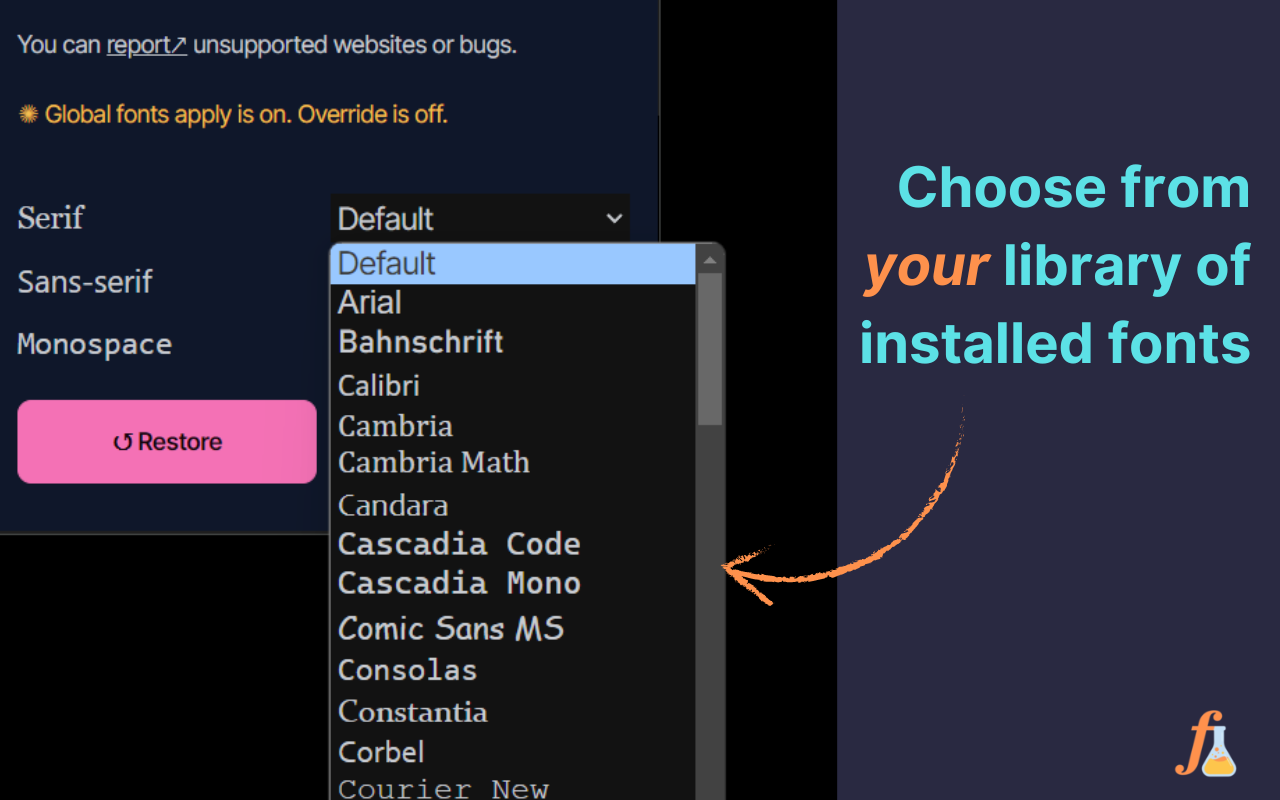Click the font flask logo icon
1280x800 pixels.
1206,744
